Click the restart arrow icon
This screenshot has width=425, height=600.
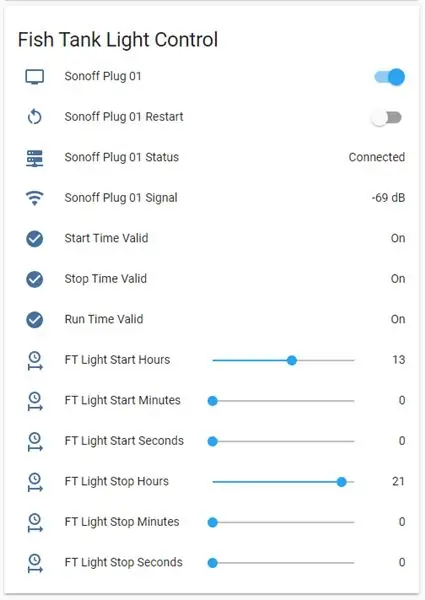(34, 117)
